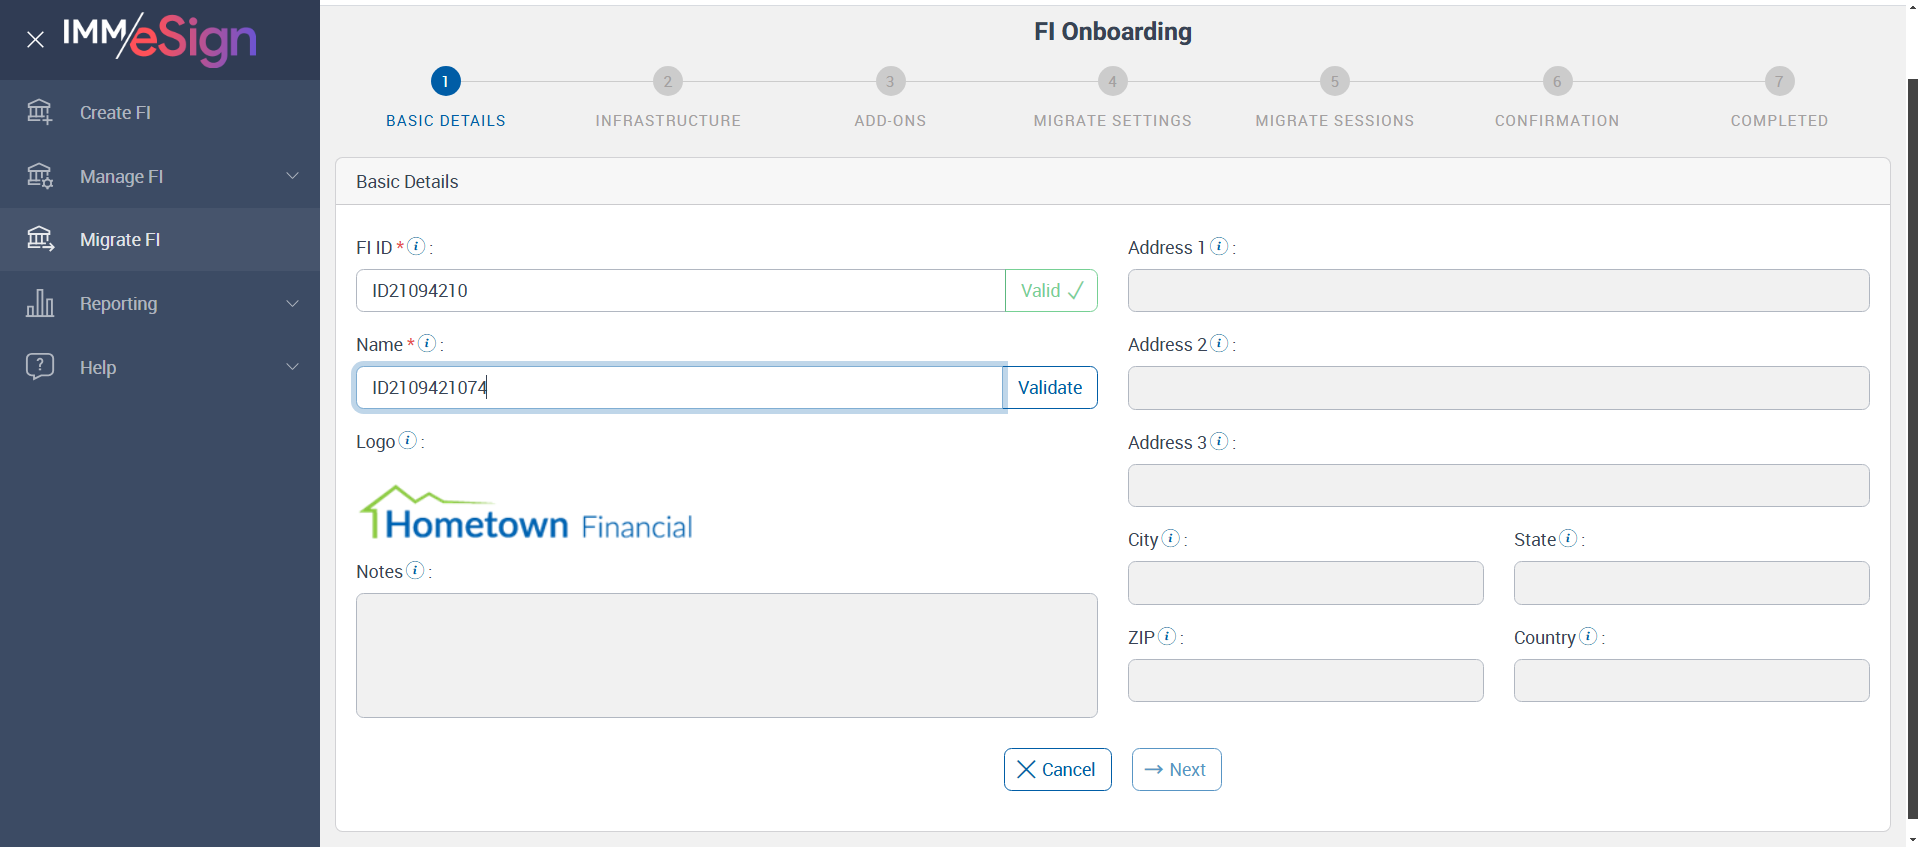Viewport: 1920px width, 847px height.
Task: Expand the Help submenu chevron
Action: (x=292, y=367)
